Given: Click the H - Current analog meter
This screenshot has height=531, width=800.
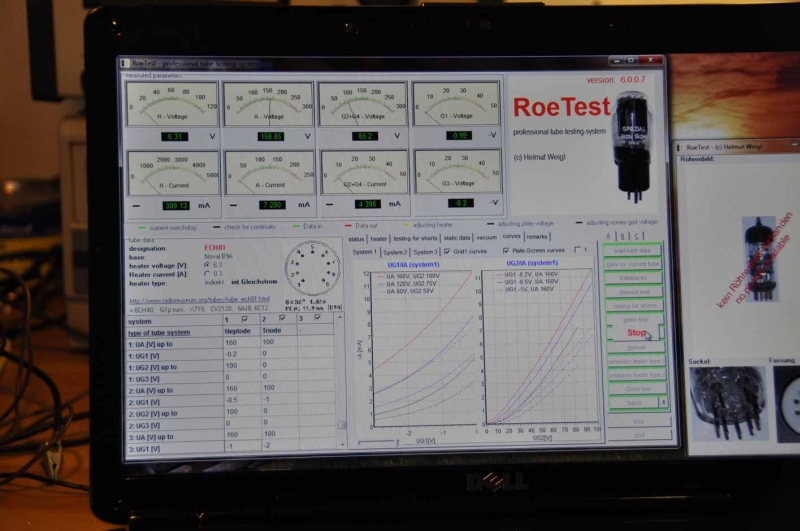Looking at the screenshot, I should pyautogui.click(x=173, y=173).
